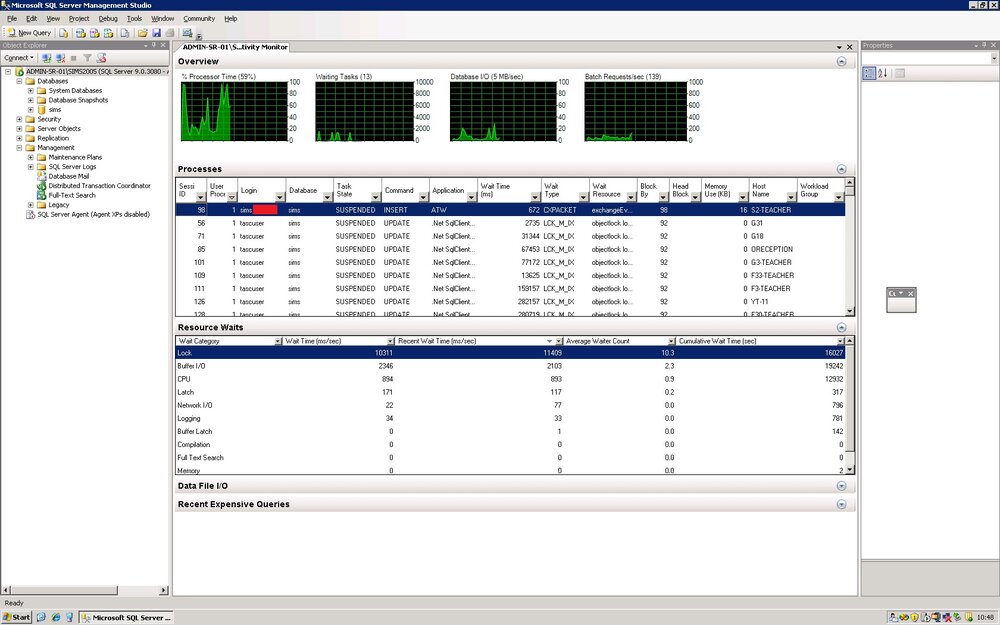The height and width of the screenshot is (625, 1000).
Task: Open an Analysis Services MDX Query
Action: point(80,33)
